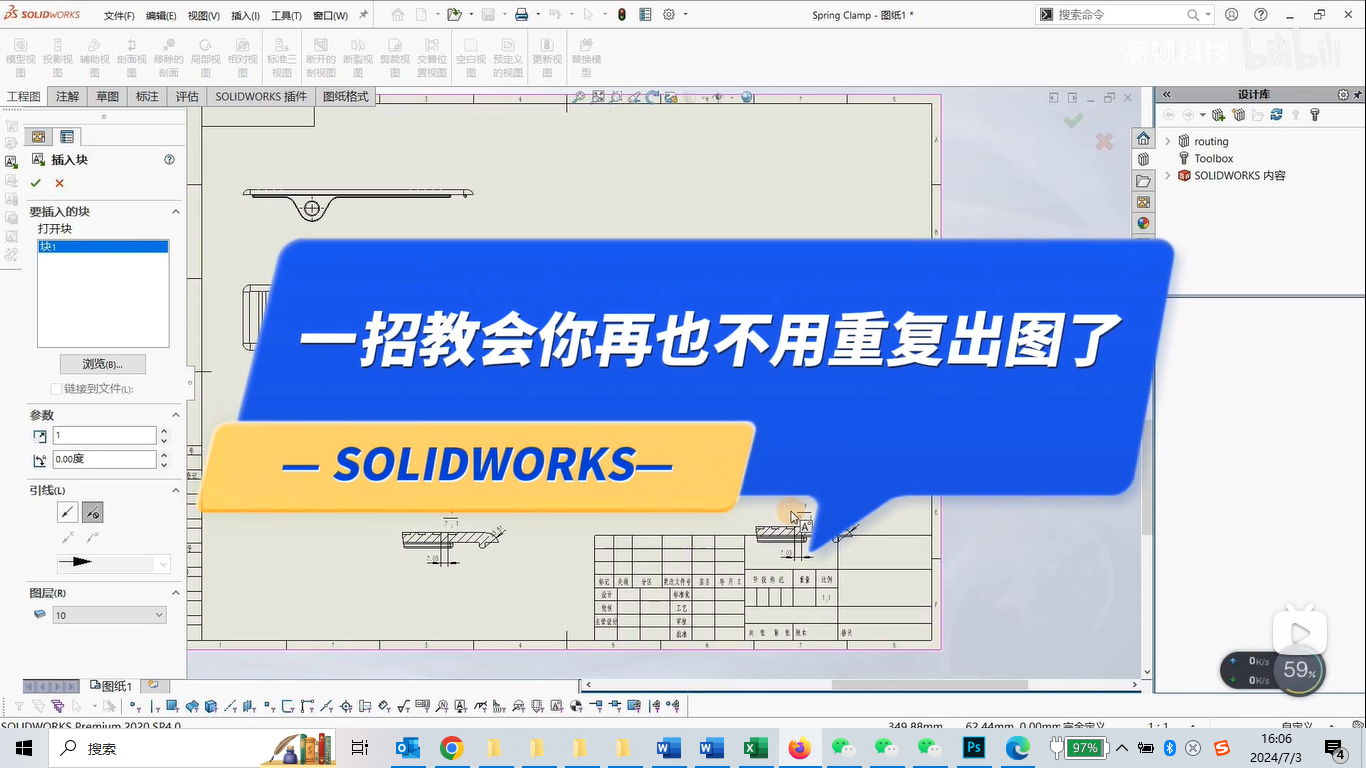Click the add to library icon

point(1219,115)
